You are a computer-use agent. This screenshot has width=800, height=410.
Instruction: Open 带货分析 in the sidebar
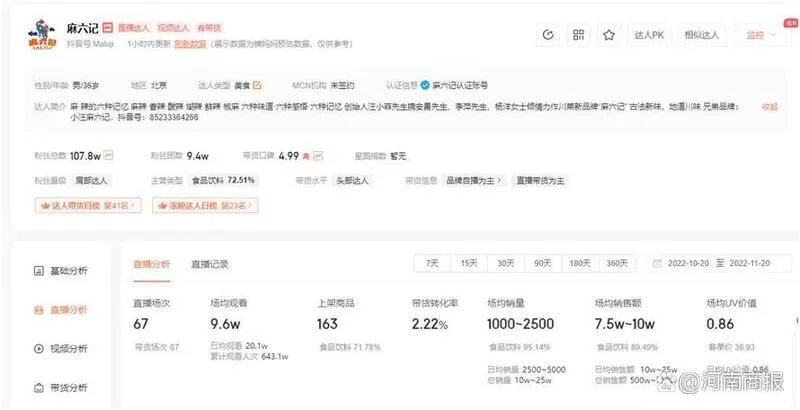click(x=68, y=388)
